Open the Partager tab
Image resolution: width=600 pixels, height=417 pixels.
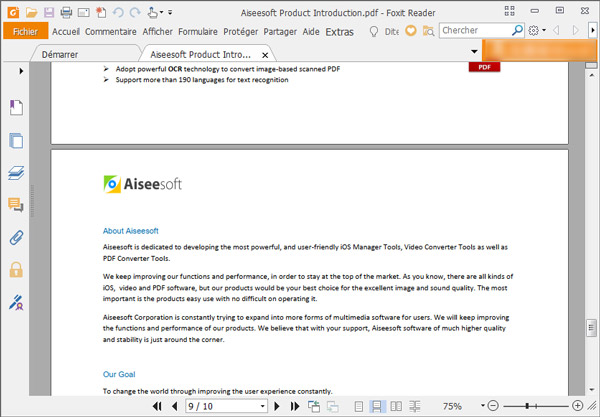(280, 32)
